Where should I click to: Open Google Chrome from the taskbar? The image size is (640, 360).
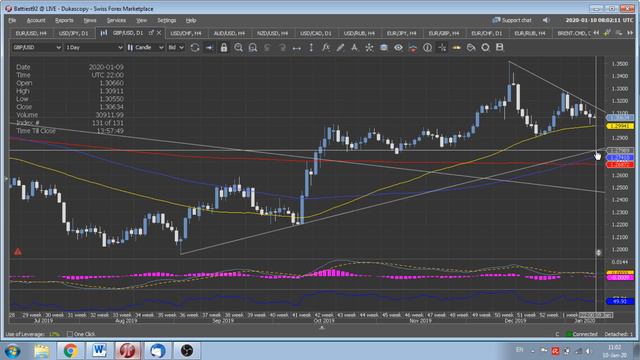click(x=71, y=351)
